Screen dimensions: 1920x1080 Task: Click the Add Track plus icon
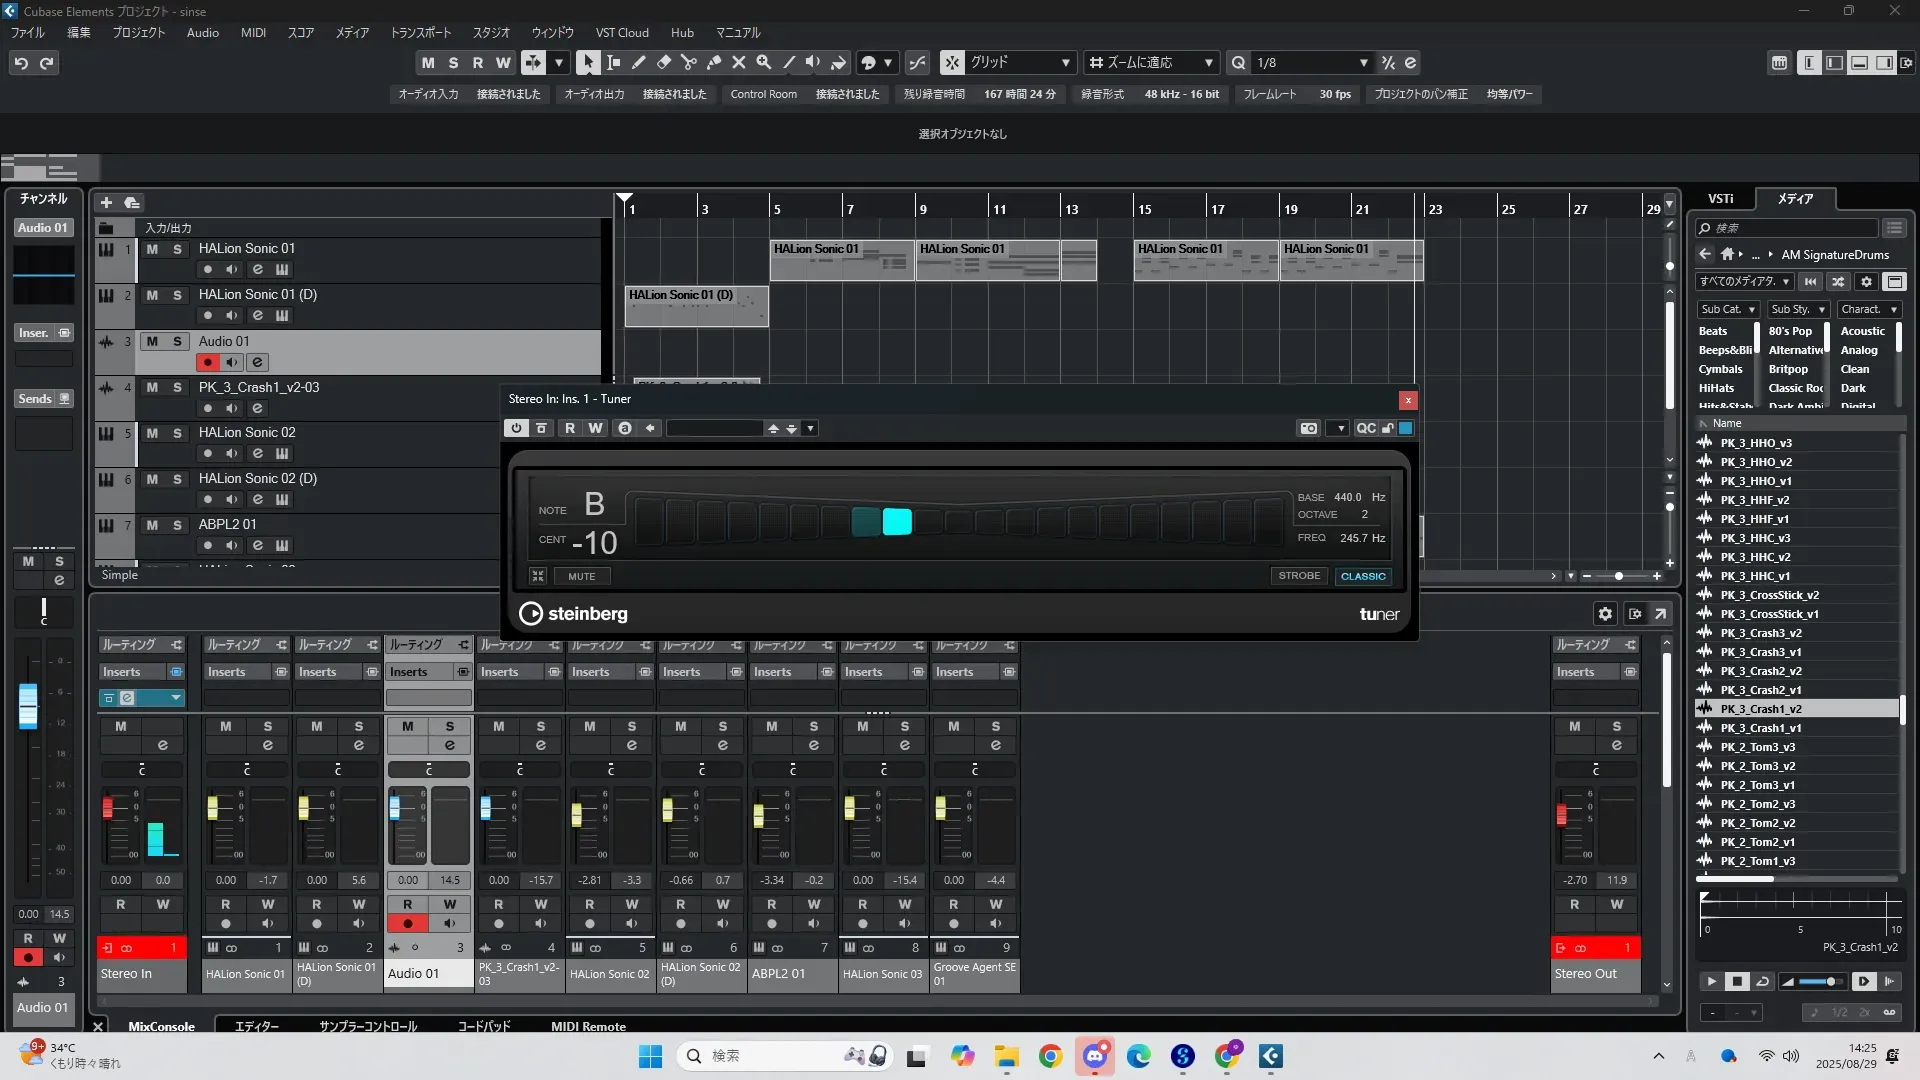point(106,202)
